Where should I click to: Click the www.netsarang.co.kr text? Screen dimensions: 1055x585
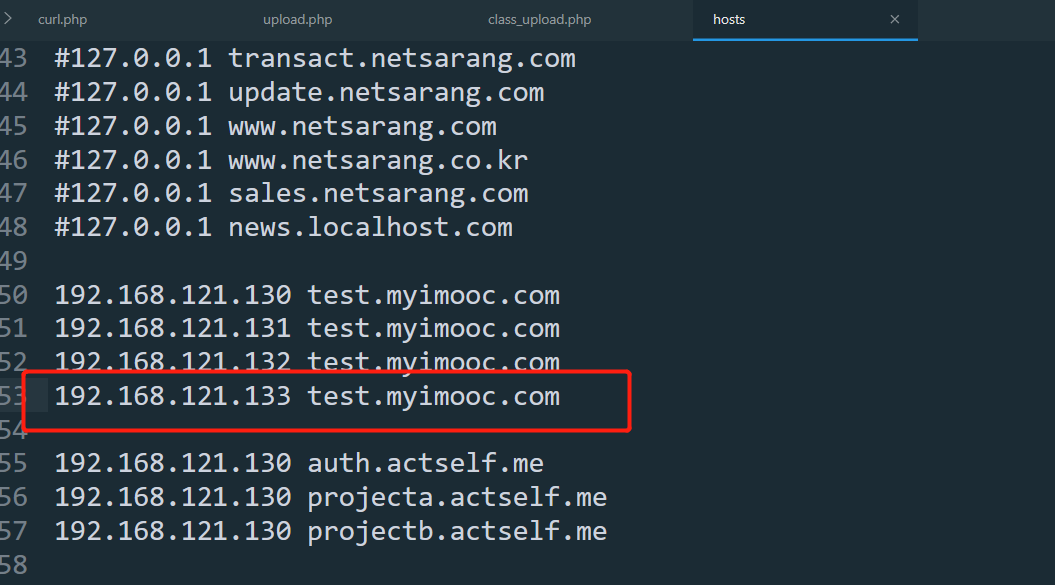click(378, 160)
